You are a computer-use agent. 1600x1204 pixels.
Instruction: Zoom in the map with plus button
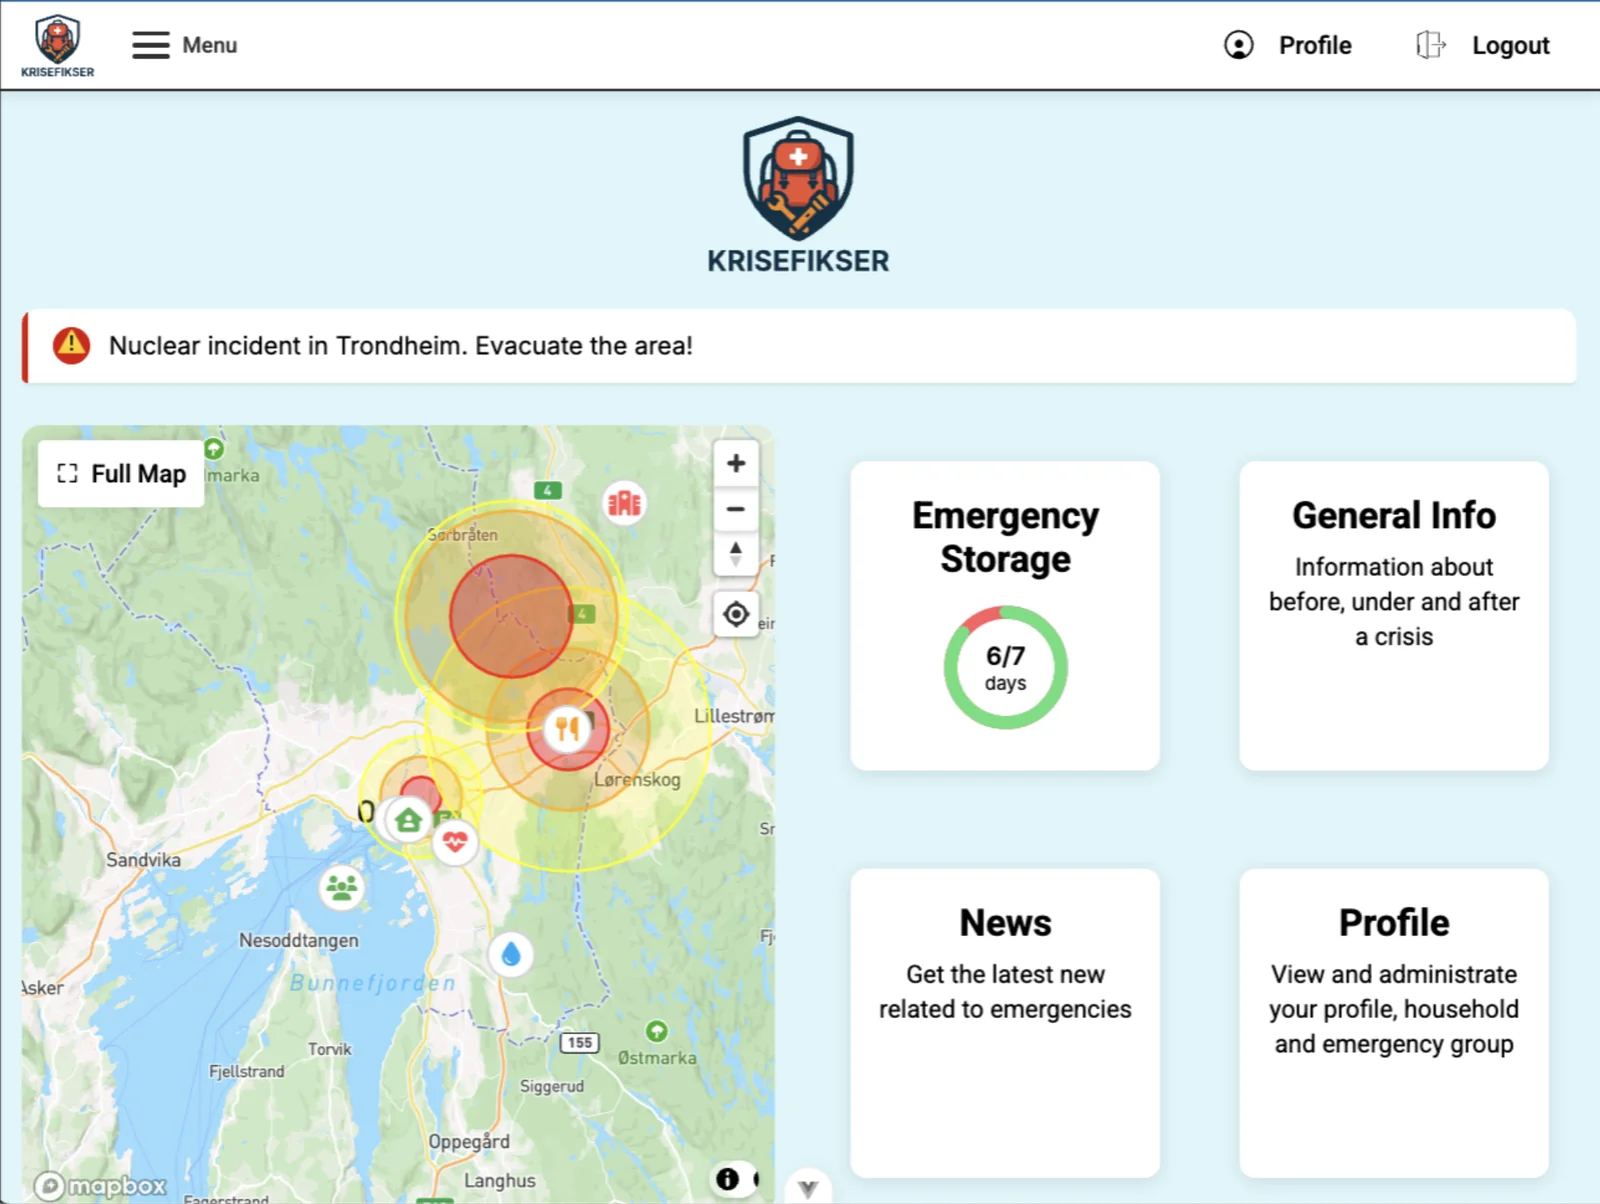[x=736, y=464]
